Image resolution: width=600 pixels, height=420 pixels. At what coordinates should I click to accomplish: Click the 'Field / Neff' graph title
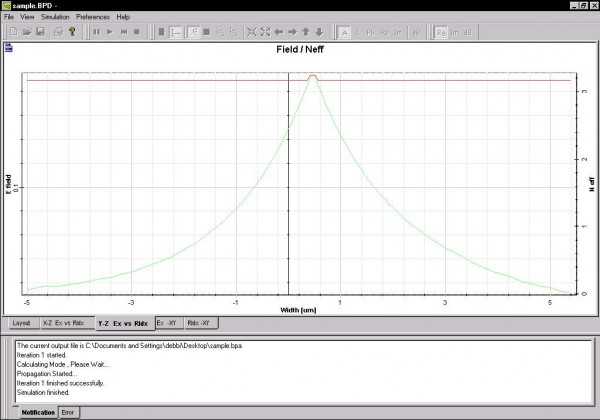point(300,49)
